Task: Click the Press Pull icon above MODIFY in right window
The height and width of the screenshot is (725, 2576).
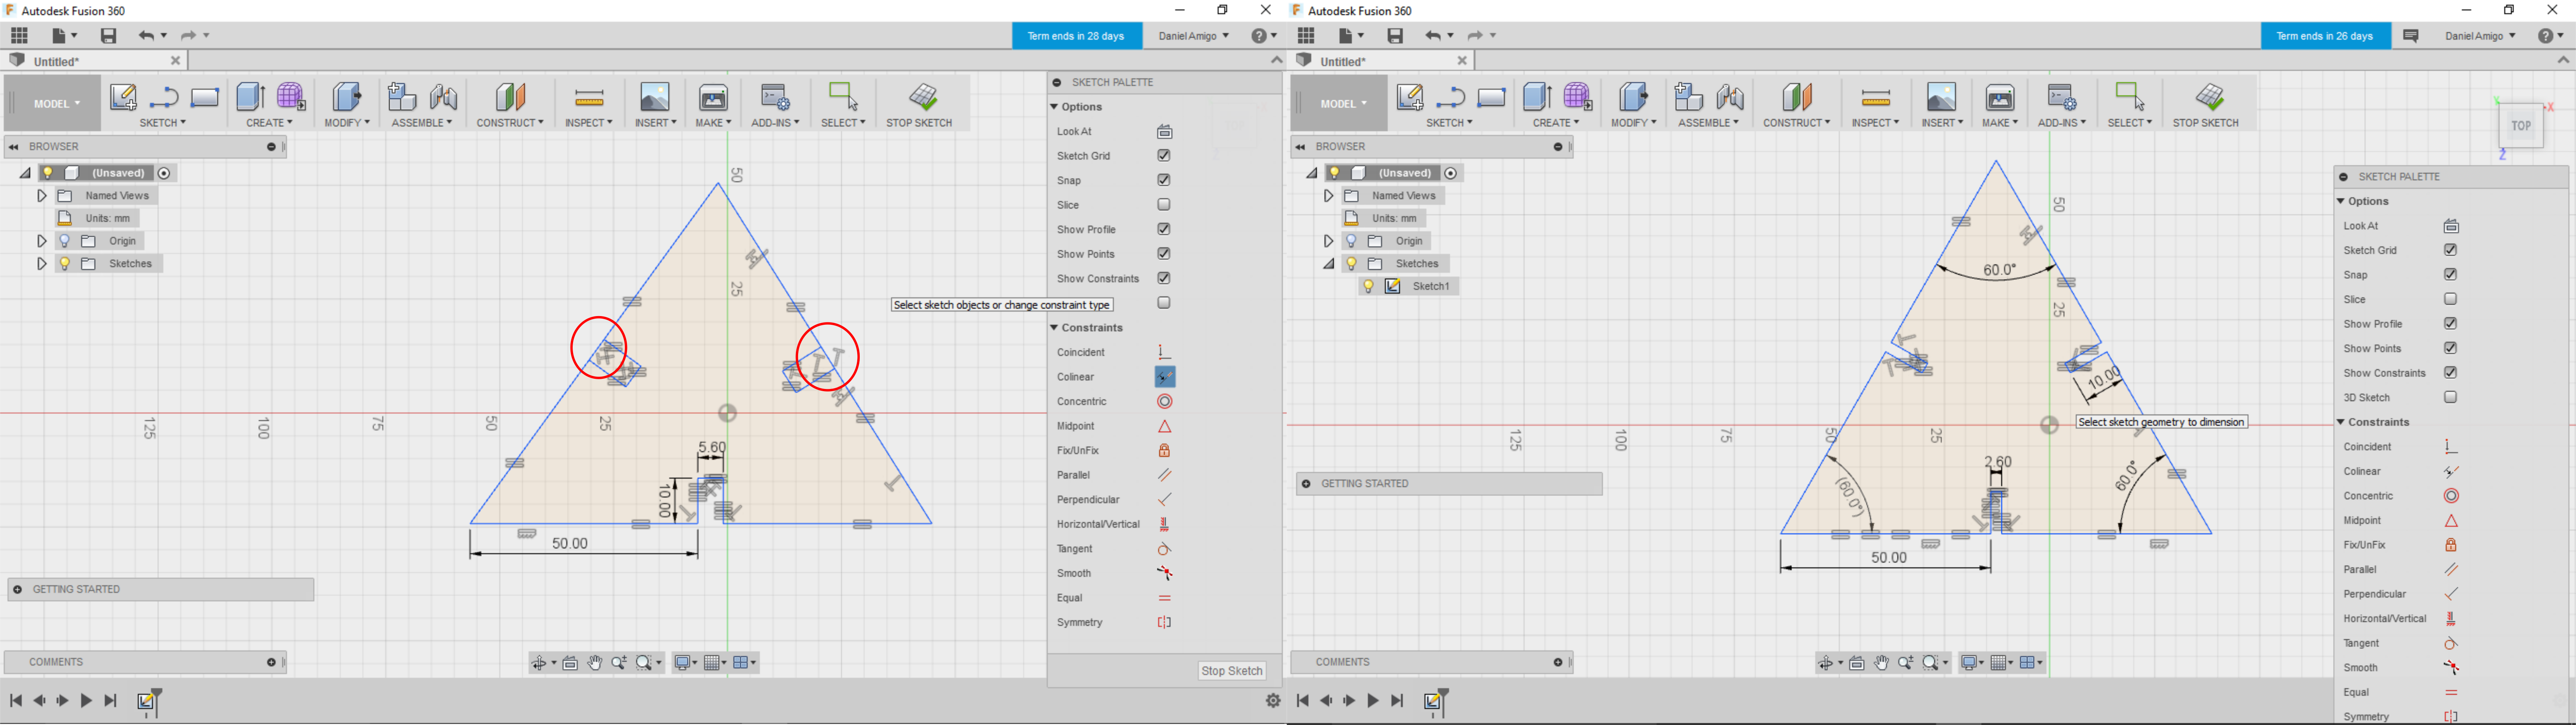Action: pyautogui.click(x=1633, y=97)
